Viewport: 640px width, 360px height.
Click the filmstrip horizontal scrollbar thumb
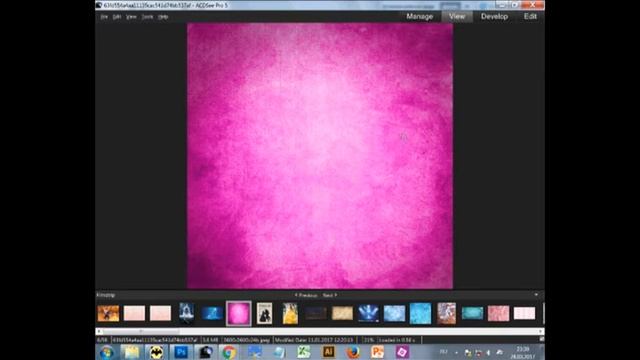pos(141,331)
